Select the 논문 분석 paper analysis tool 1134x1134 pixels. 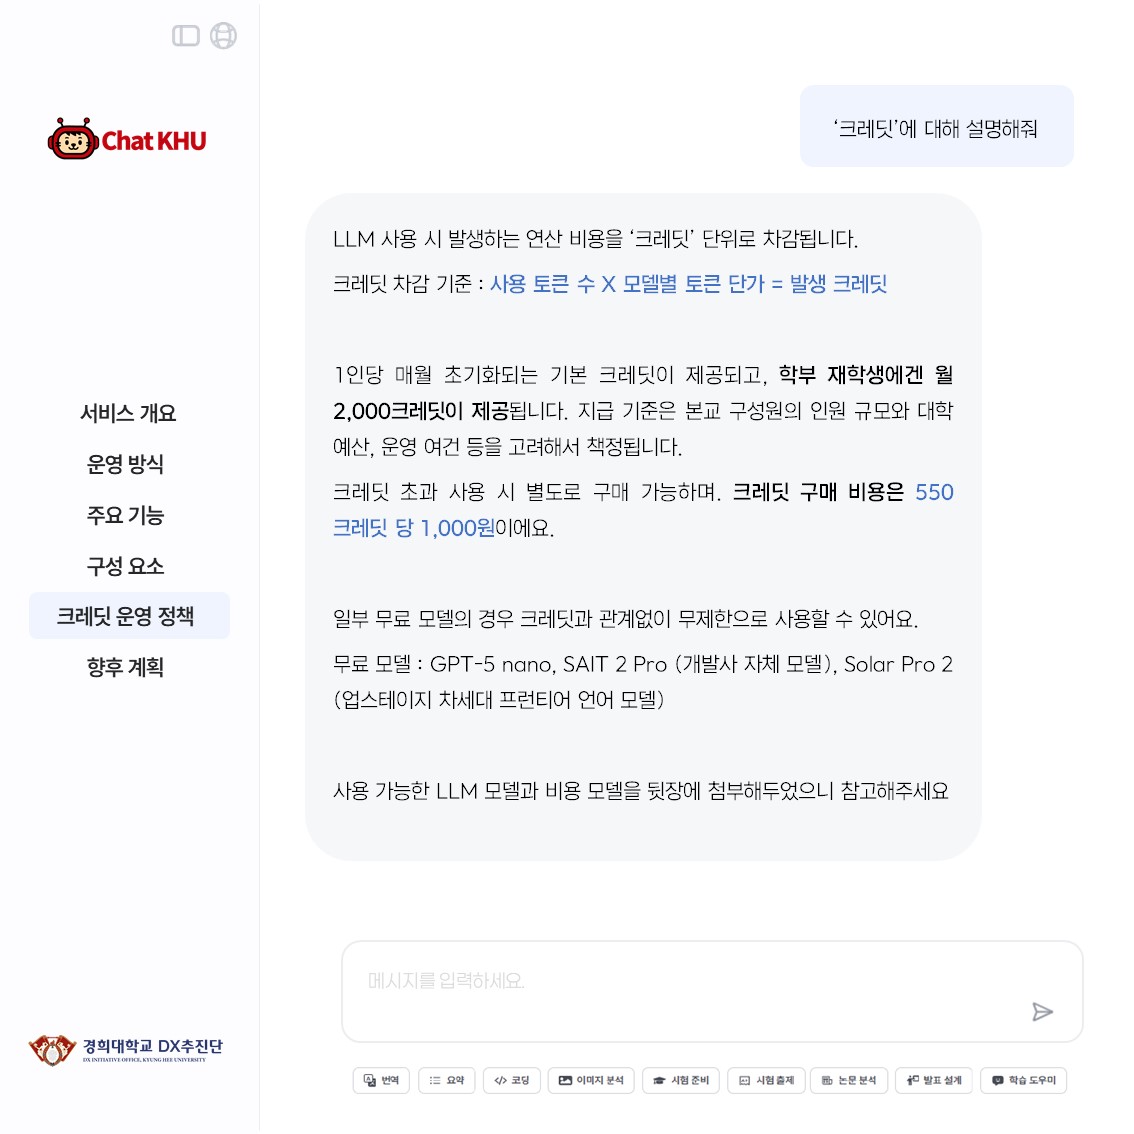[848, 1080]
